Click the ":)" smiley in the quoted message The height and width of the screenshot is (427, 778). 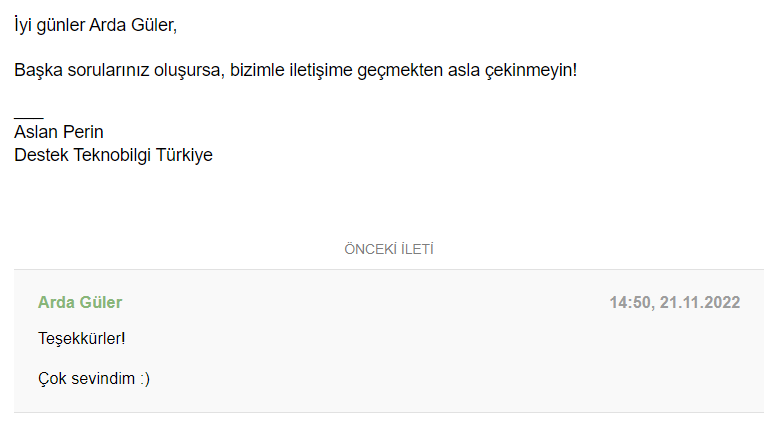[x=144, y=379]
